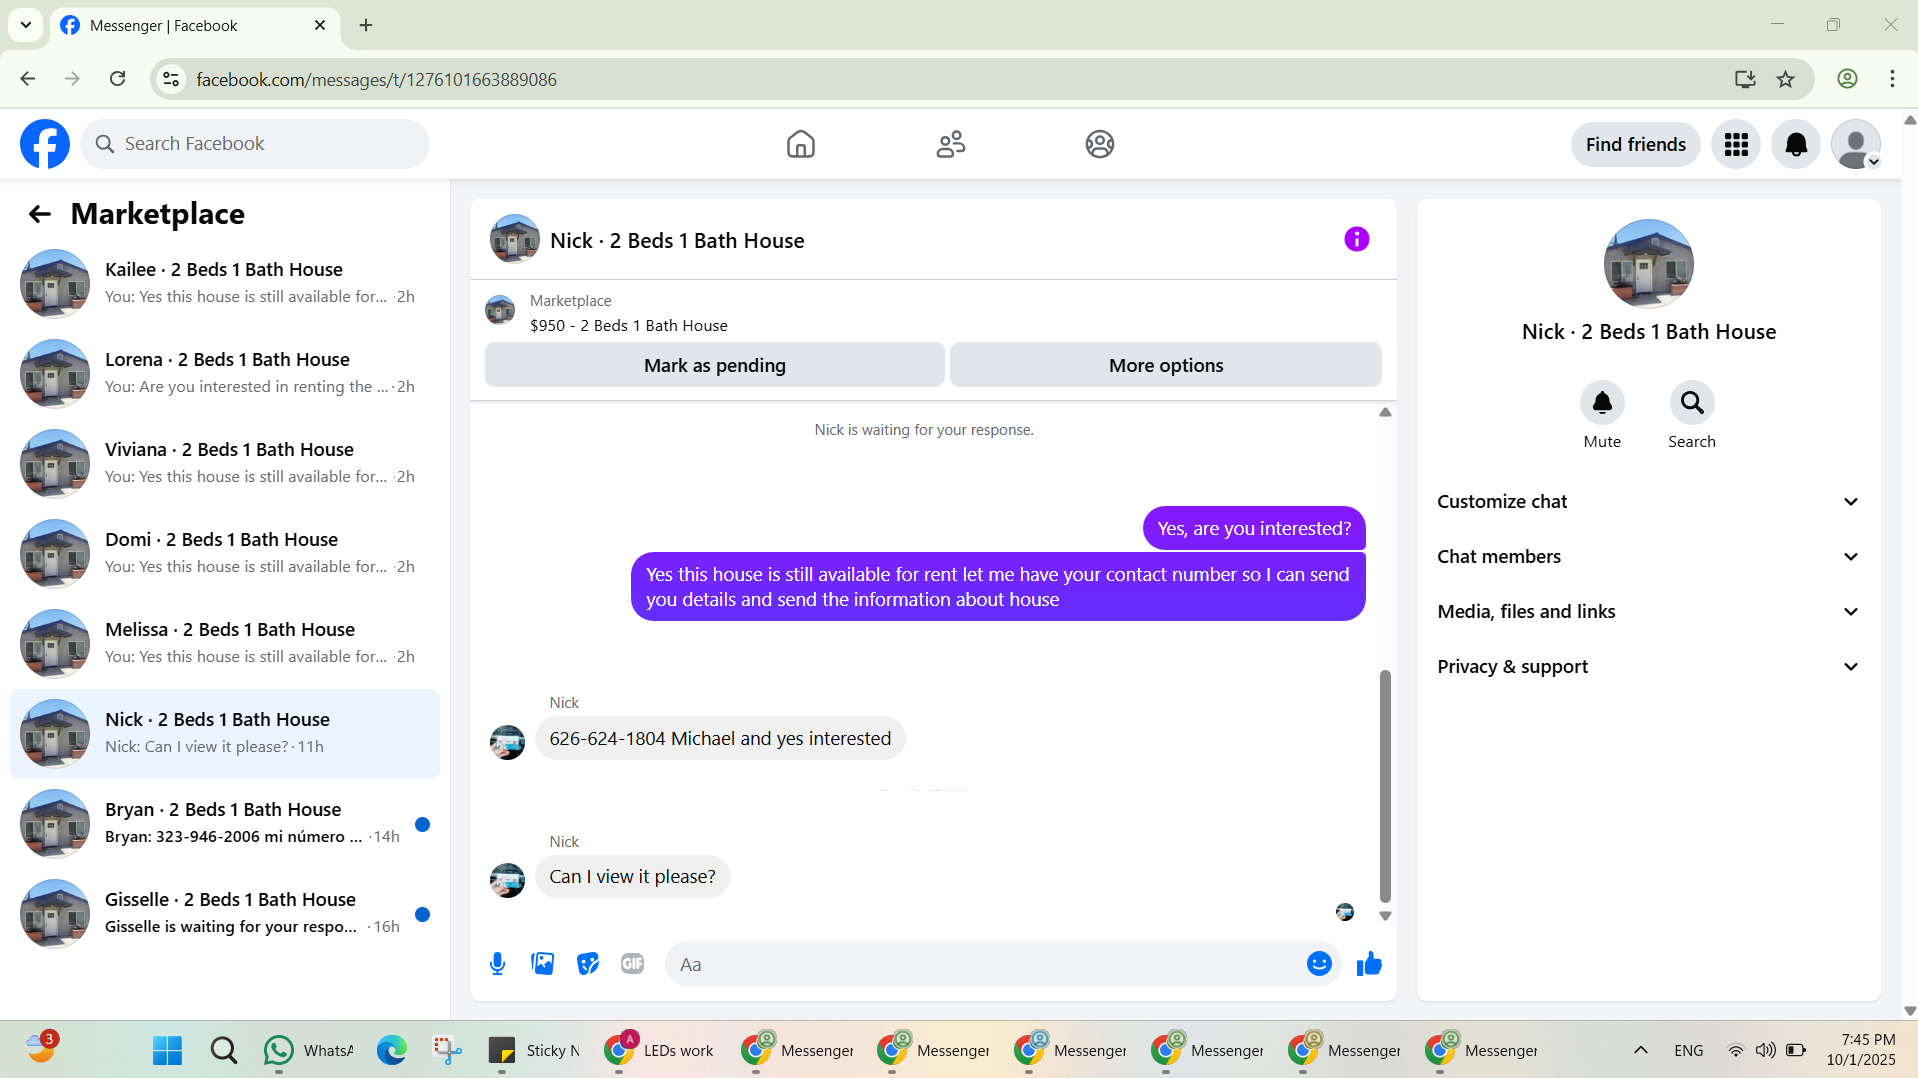Open Bryan's unread conversation

click(x=225, y=823)
